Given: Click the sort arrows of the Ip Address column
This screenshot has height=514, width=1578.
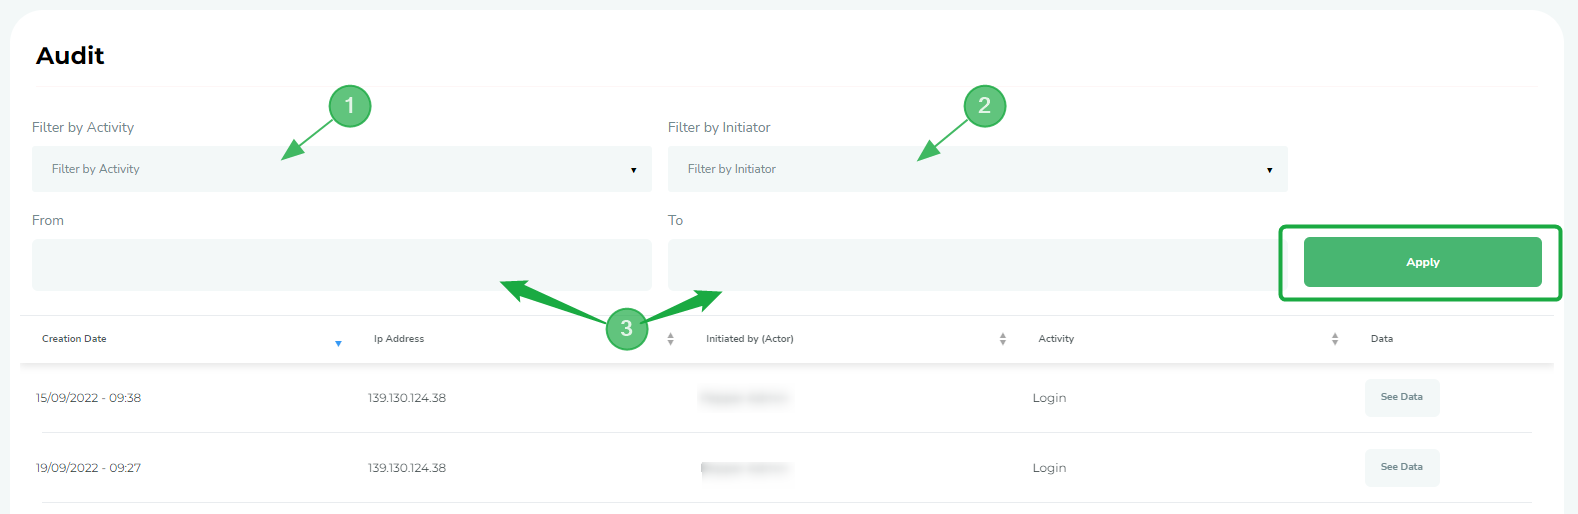Looking at the screenshot, I should point(670,339).
